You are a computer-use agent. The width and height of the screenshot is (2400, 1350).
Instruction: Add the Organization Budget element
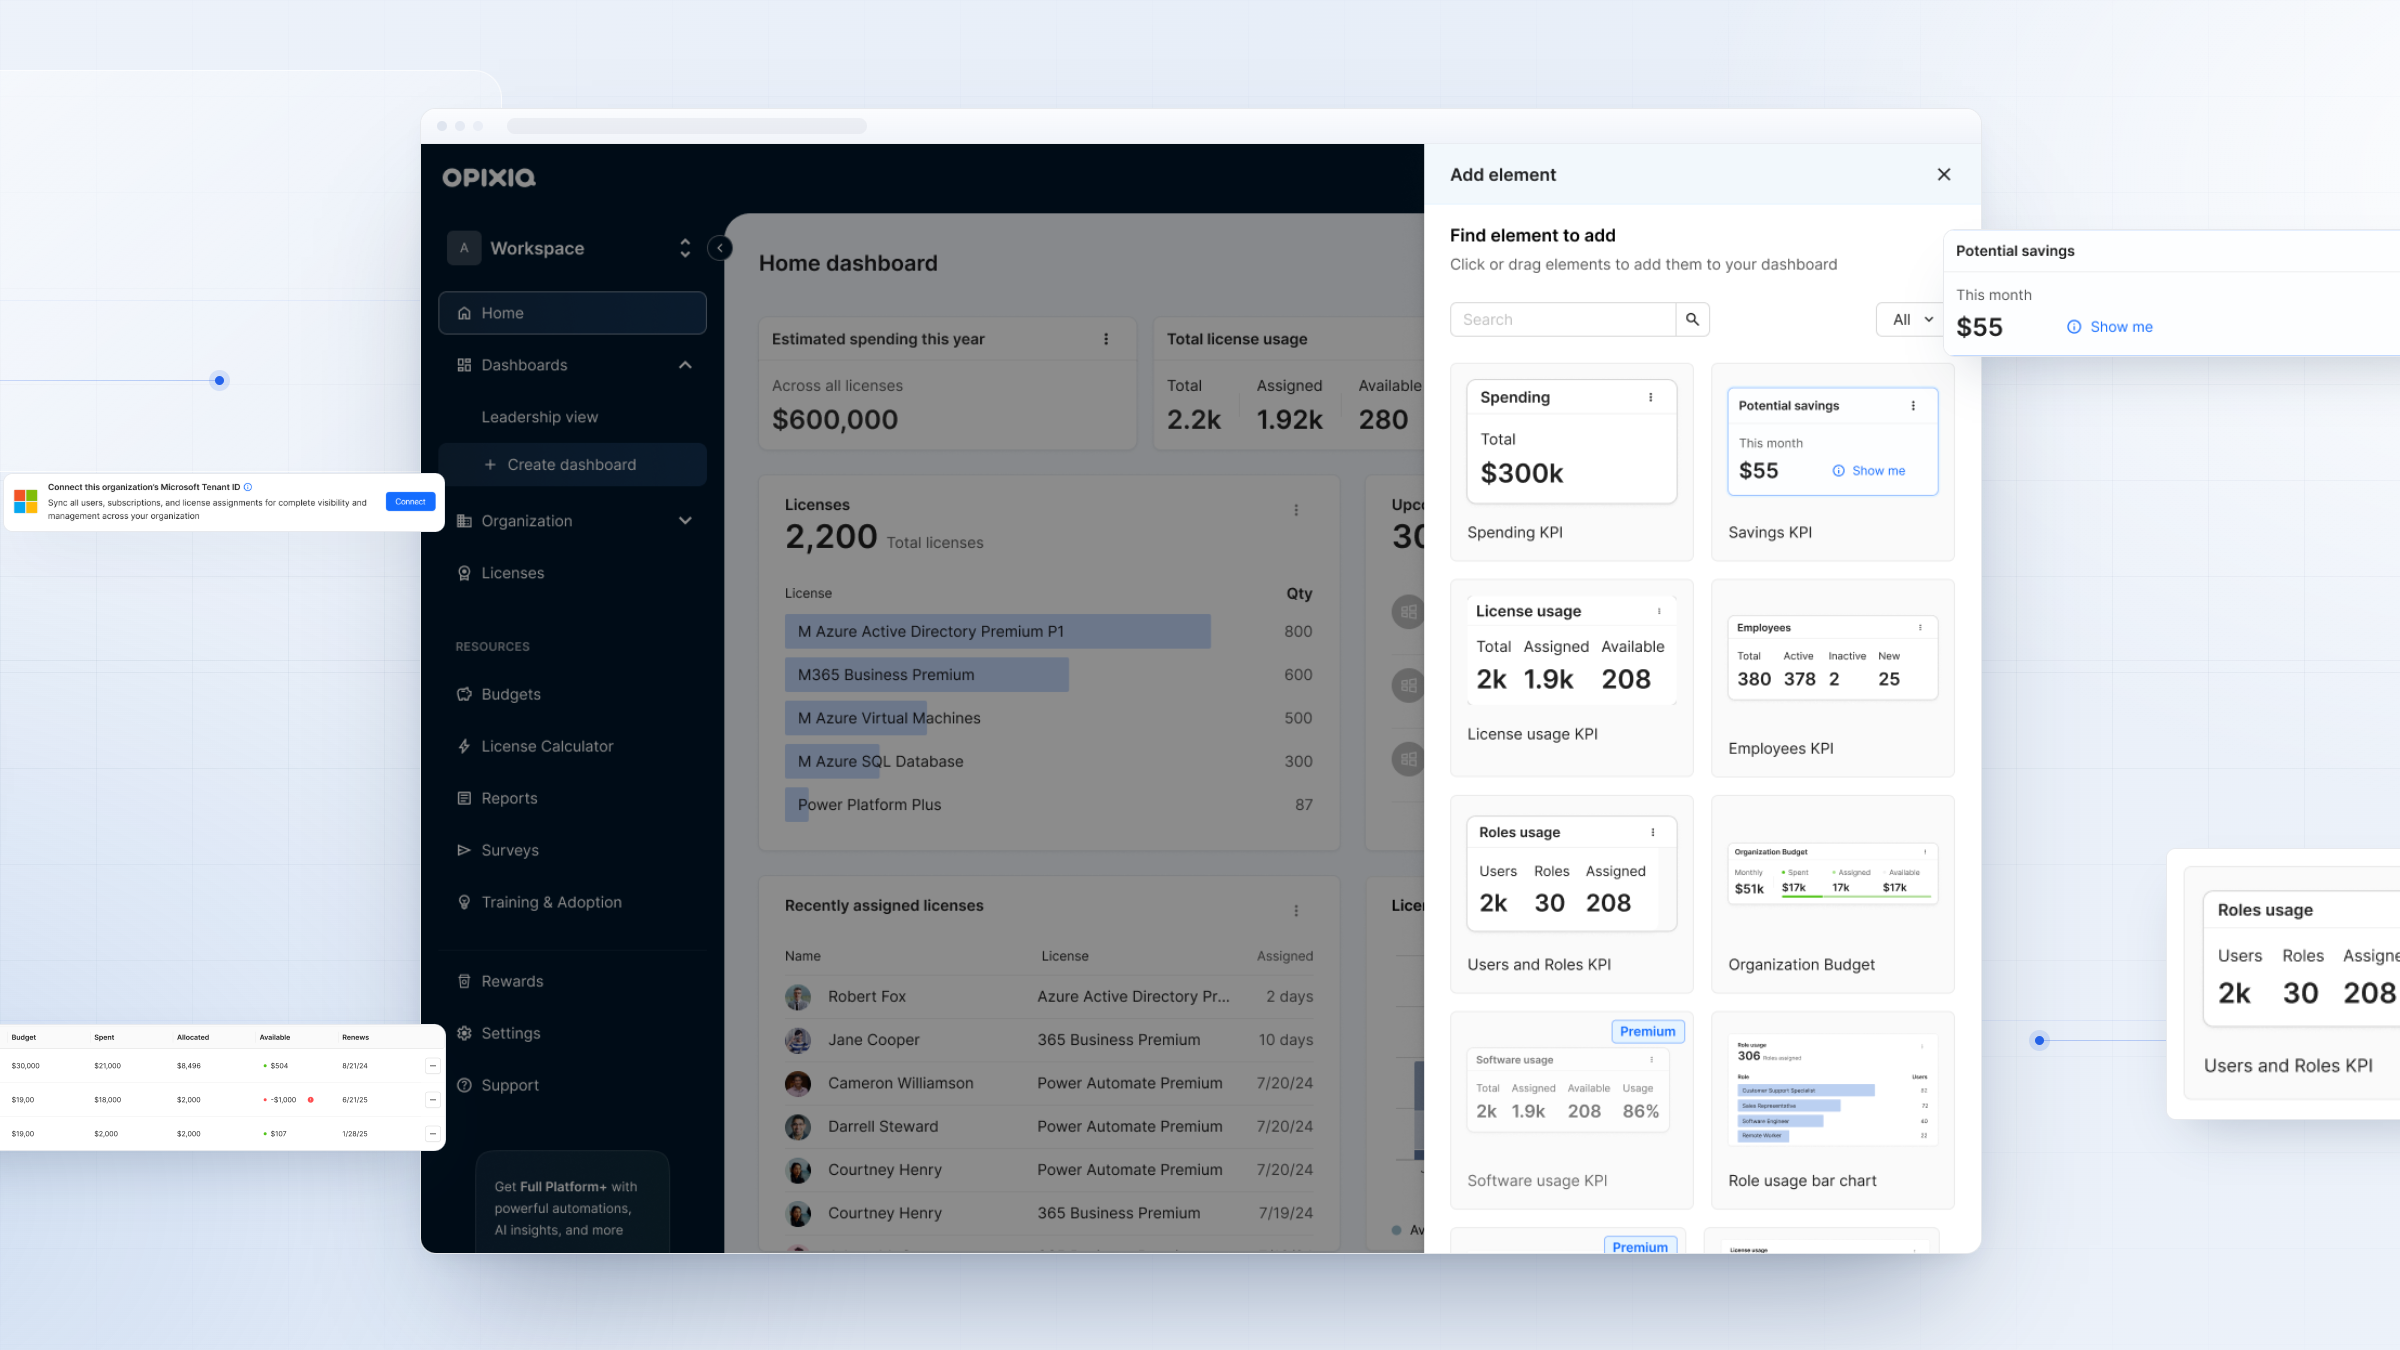1832,894
